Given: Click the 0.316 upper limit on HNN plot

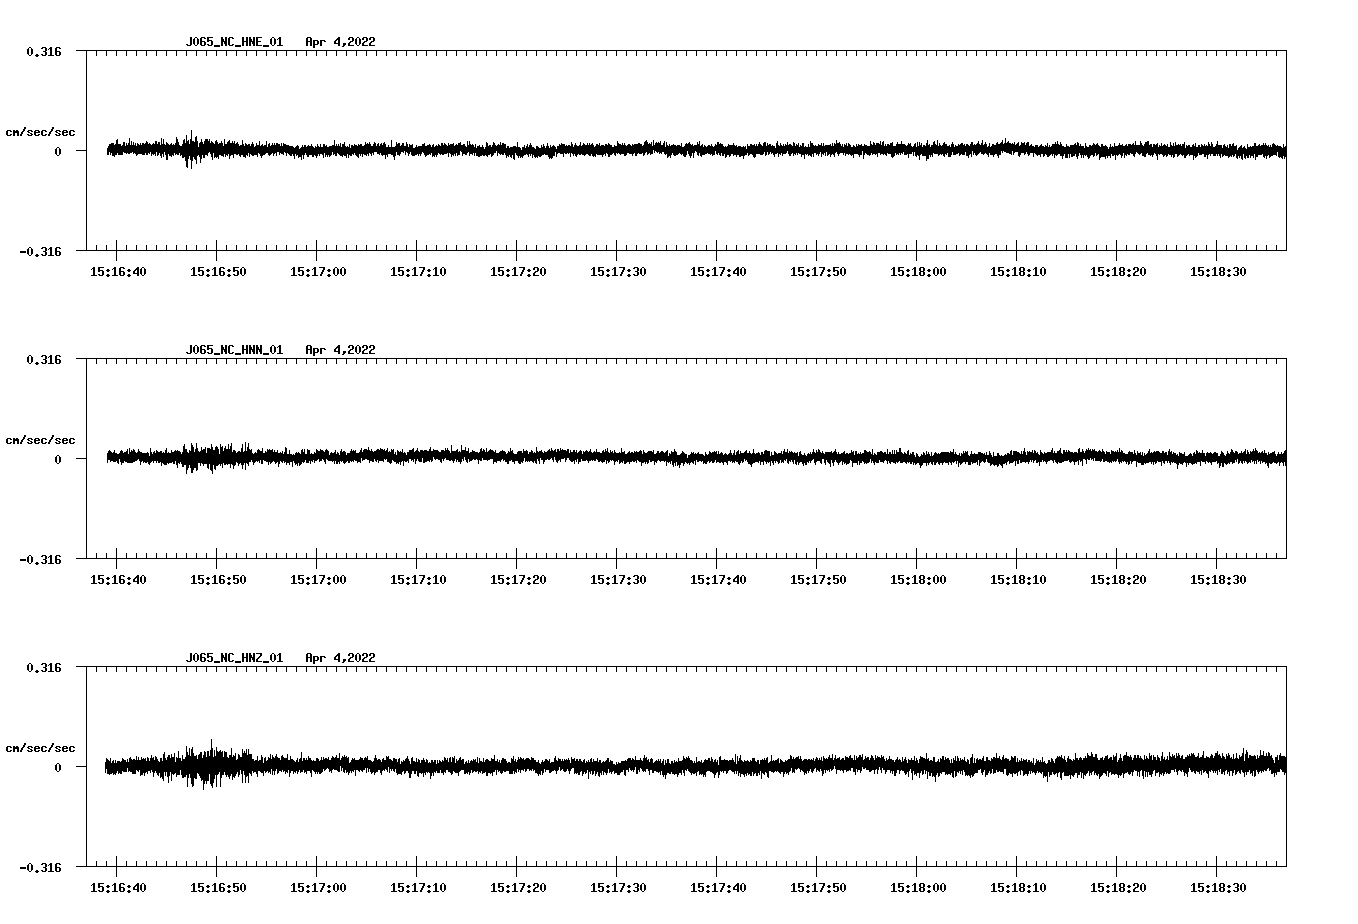Looking at the screenshot, I should coord(44,359).
